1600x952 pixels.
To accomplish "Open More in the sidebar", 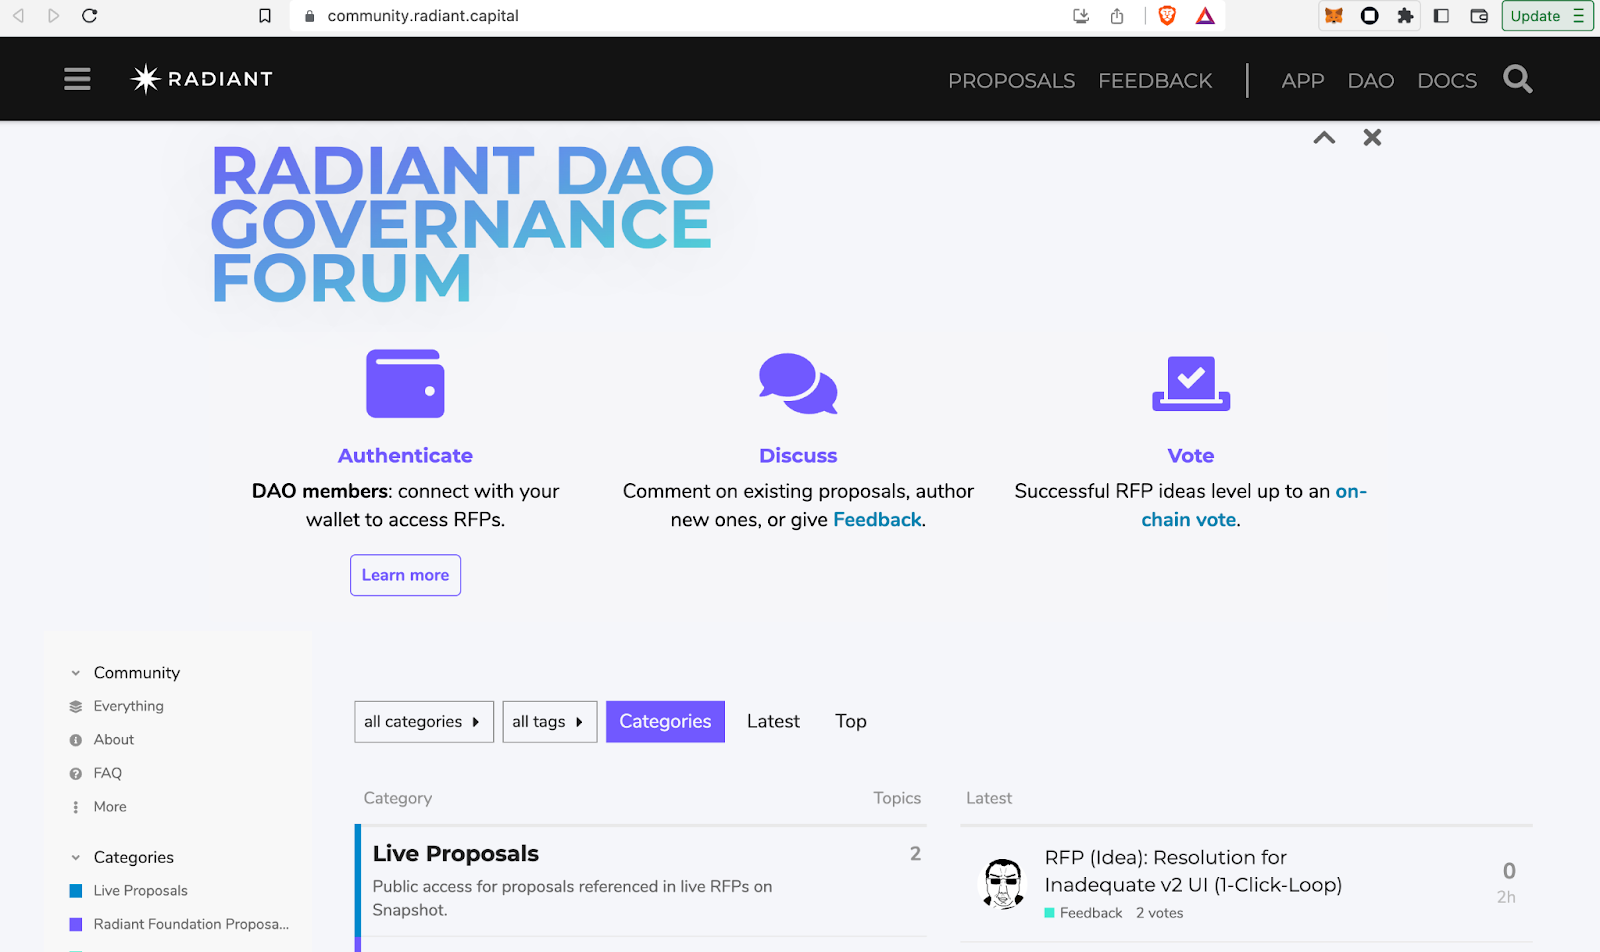I will [x=110, y=807].
